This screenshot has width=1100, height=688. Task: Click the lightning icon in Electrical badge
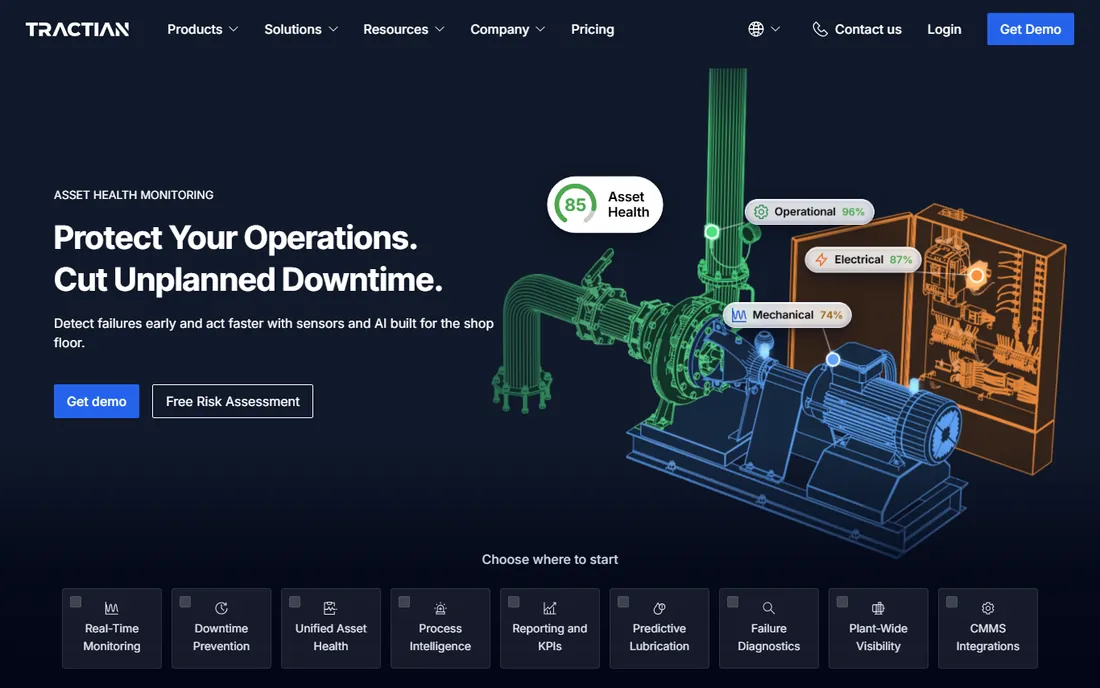[821, 259]
